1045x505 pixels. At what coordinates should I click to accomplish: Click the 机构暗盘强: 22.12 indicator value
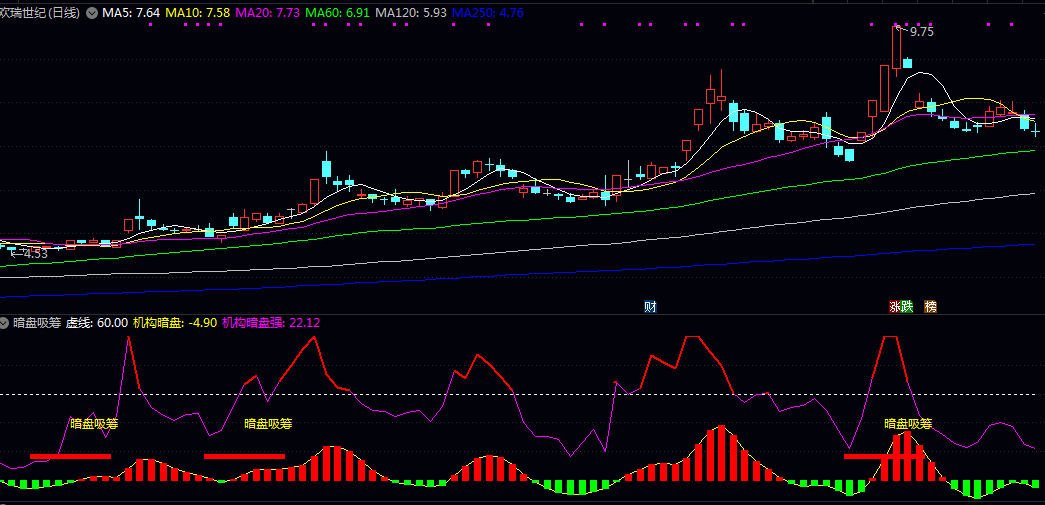271,323
